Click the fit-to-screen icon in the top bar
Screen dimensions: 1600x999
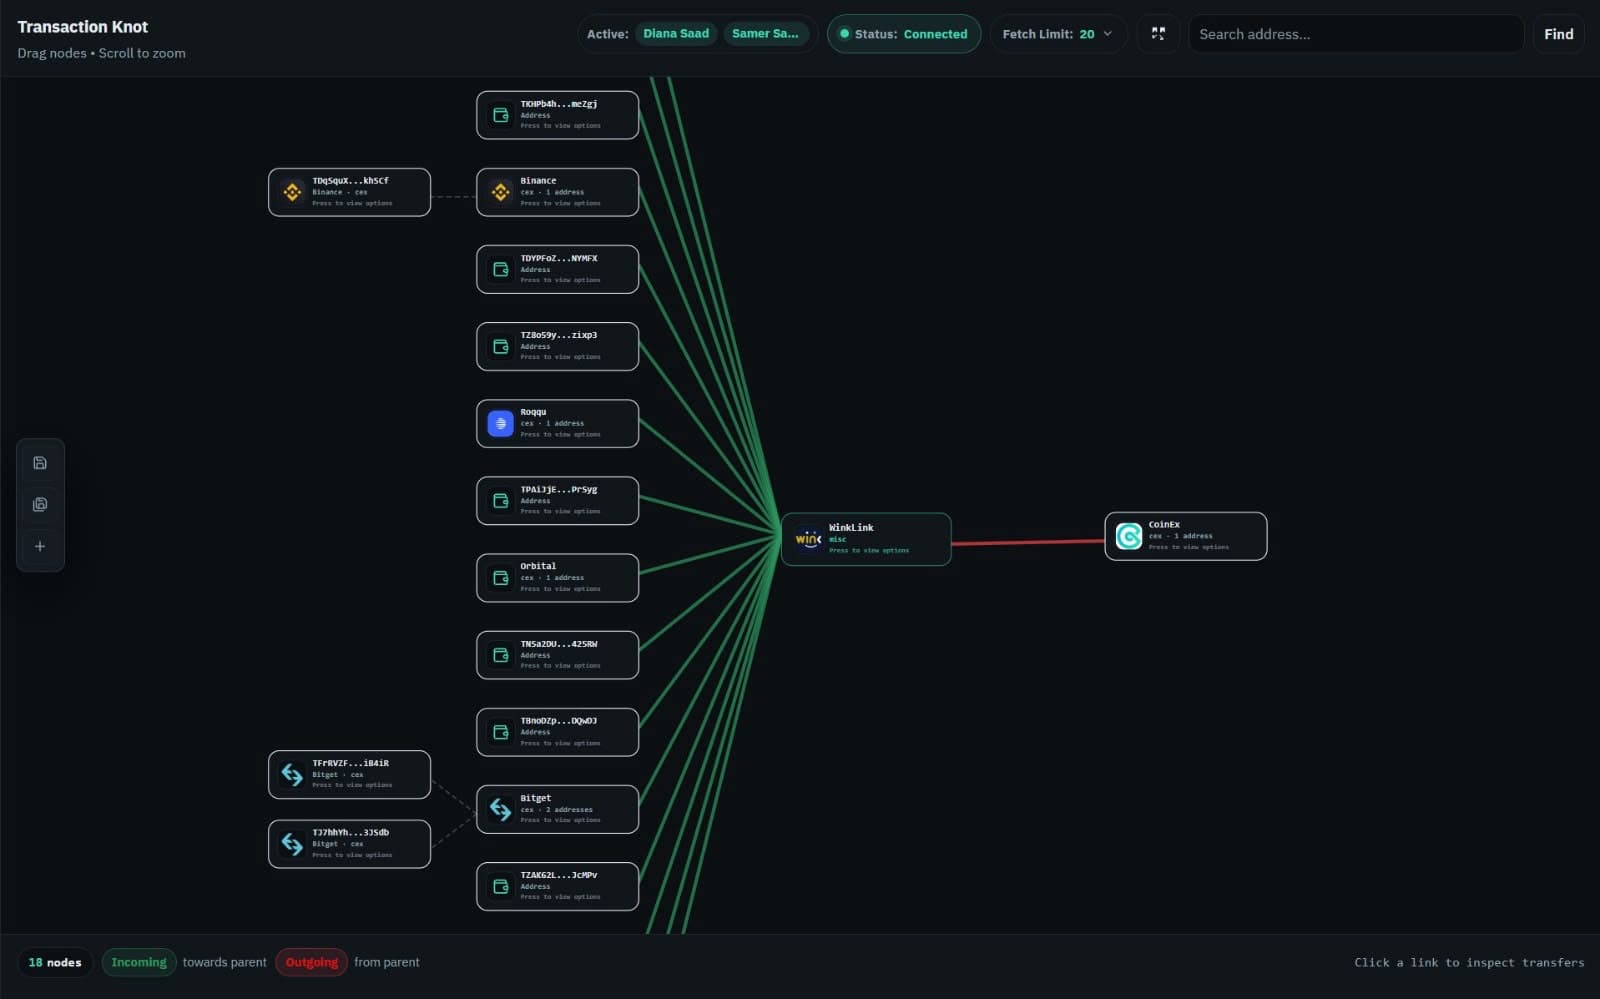(x=1158, y=34)
